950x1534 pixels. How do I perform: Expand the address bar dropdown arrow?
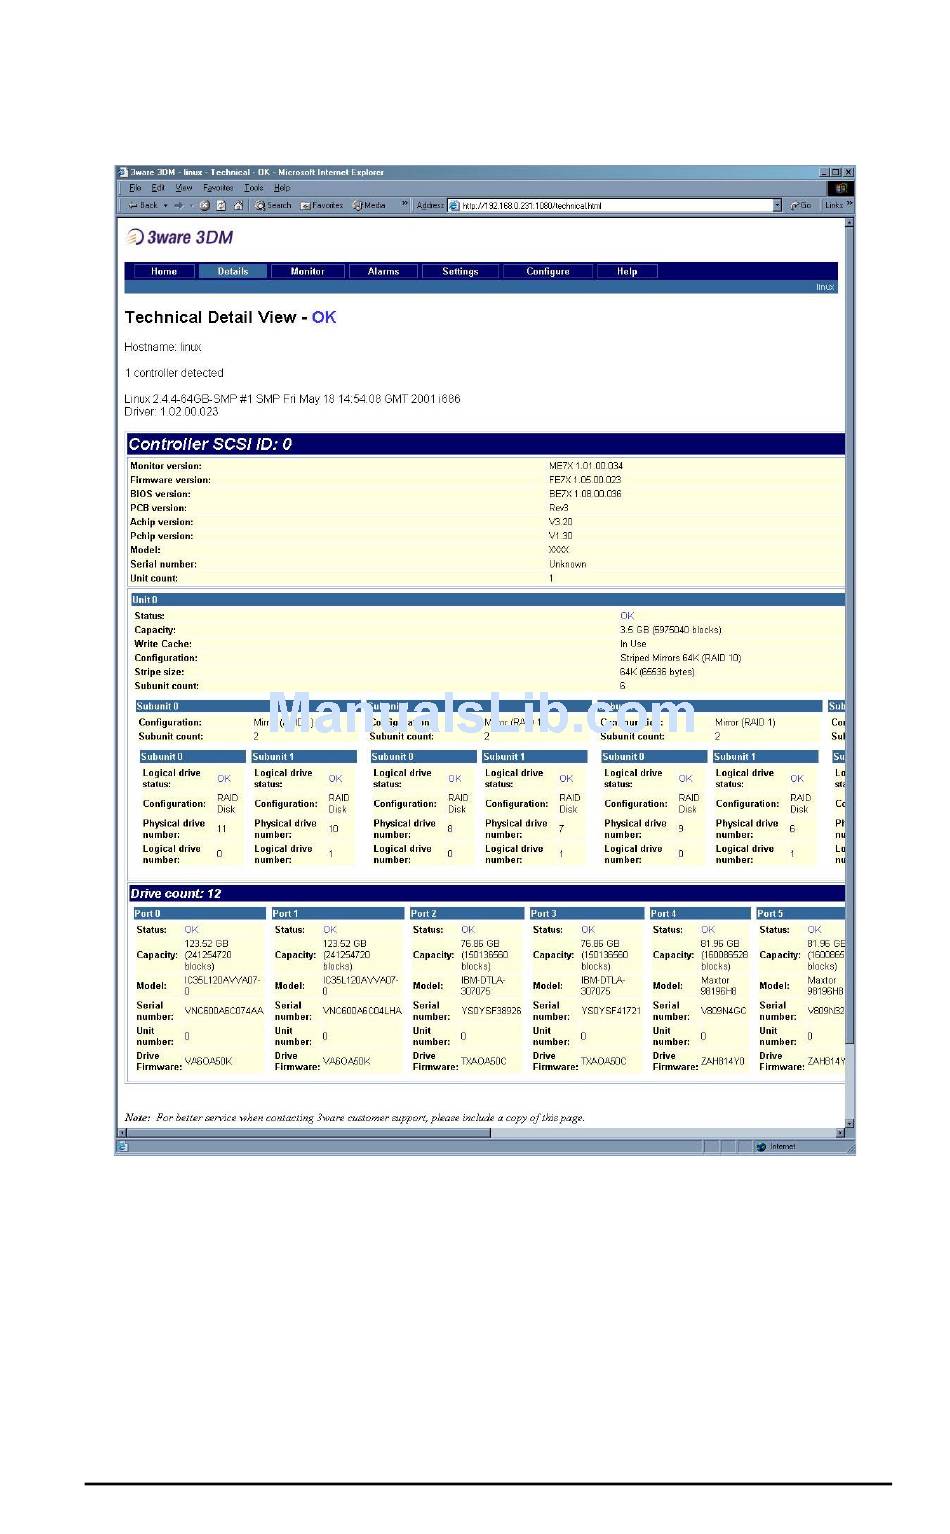[777, 205]
